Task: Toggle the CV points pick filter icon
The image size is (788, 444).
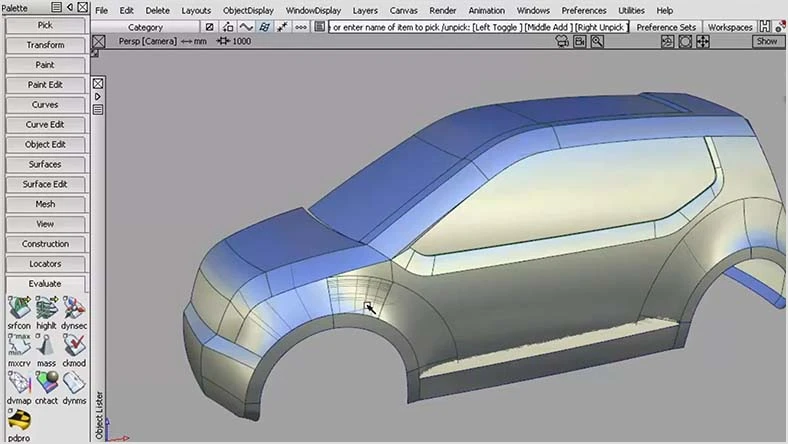Action: (282, 27)
